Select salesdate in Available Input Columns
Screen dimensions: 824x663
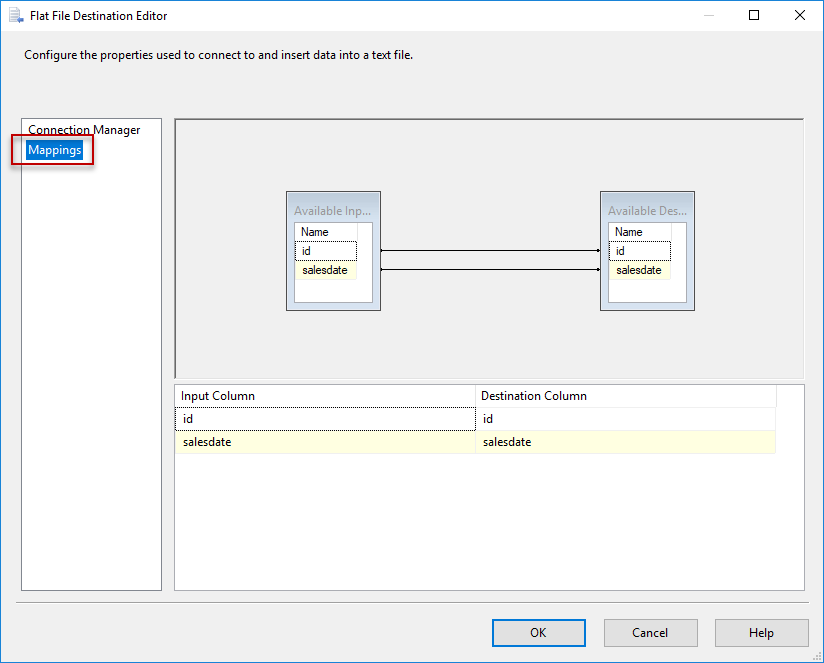[324, 270]
